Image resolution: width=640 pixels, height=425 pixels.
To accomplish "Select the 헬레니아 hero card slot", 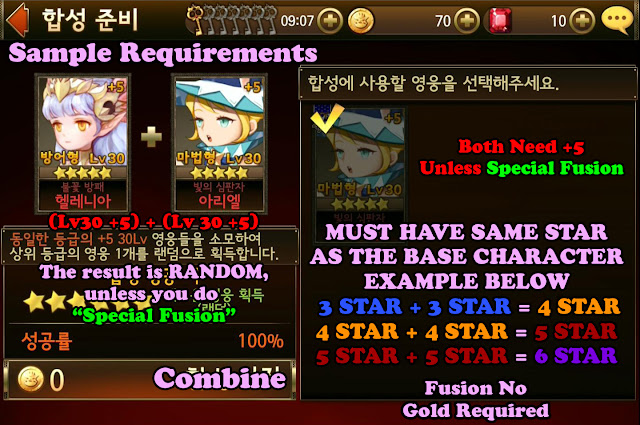I will point(83,143).
